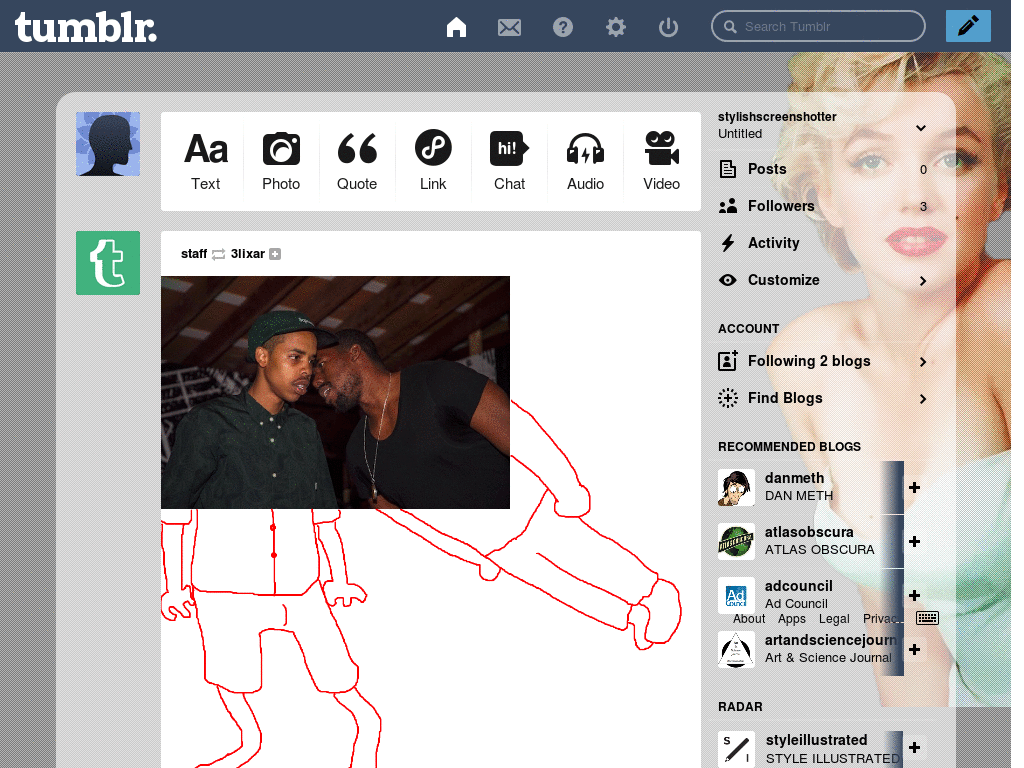Screen dimensions: 1024x768
Task: Open the Help question mark icon
Action: (562, 27)
